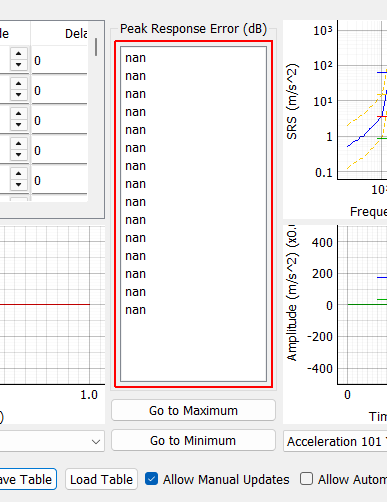Increment the fourth row's stepper up arrow
Image resolution: width=387 pixels, height=502 pixels.
pyautogui.click(x=19, y=143)
